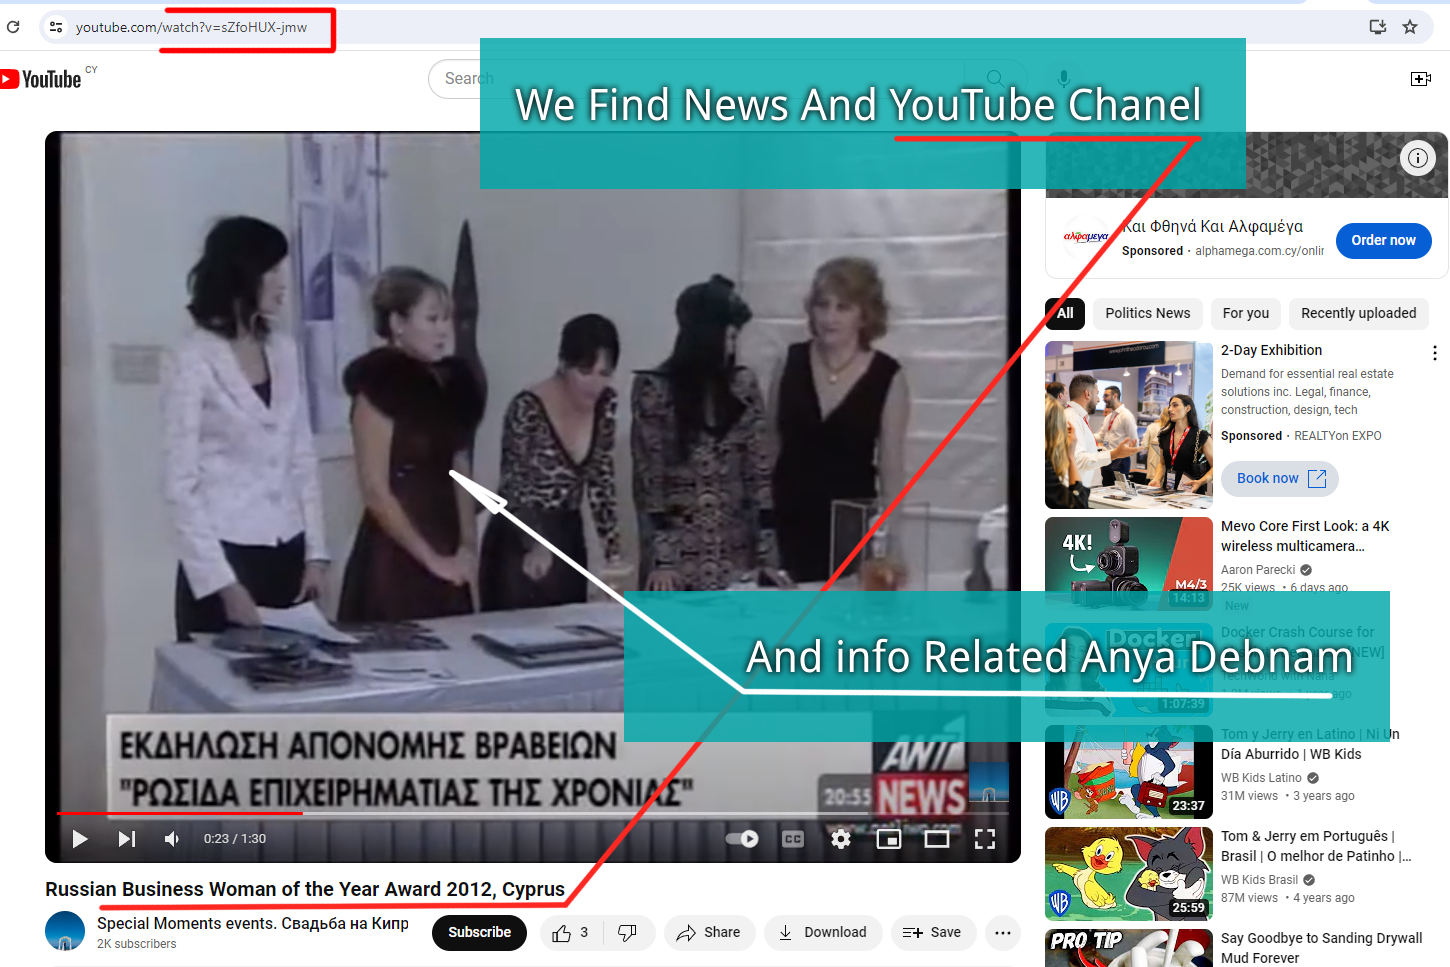Skip to next video
The height and width of the screenshot is (967, 1450).
tap(127, 839)
